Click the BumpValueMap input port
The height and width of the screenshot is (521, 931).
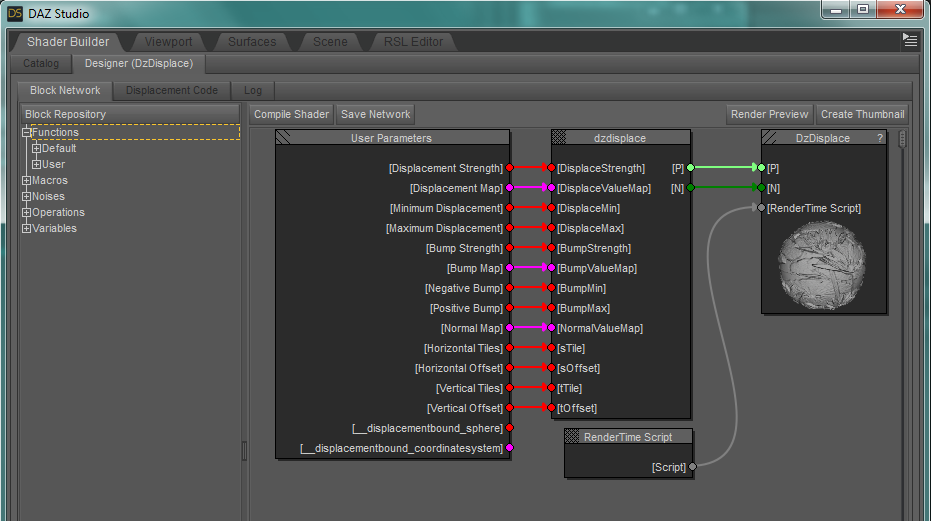coord(552,268)
